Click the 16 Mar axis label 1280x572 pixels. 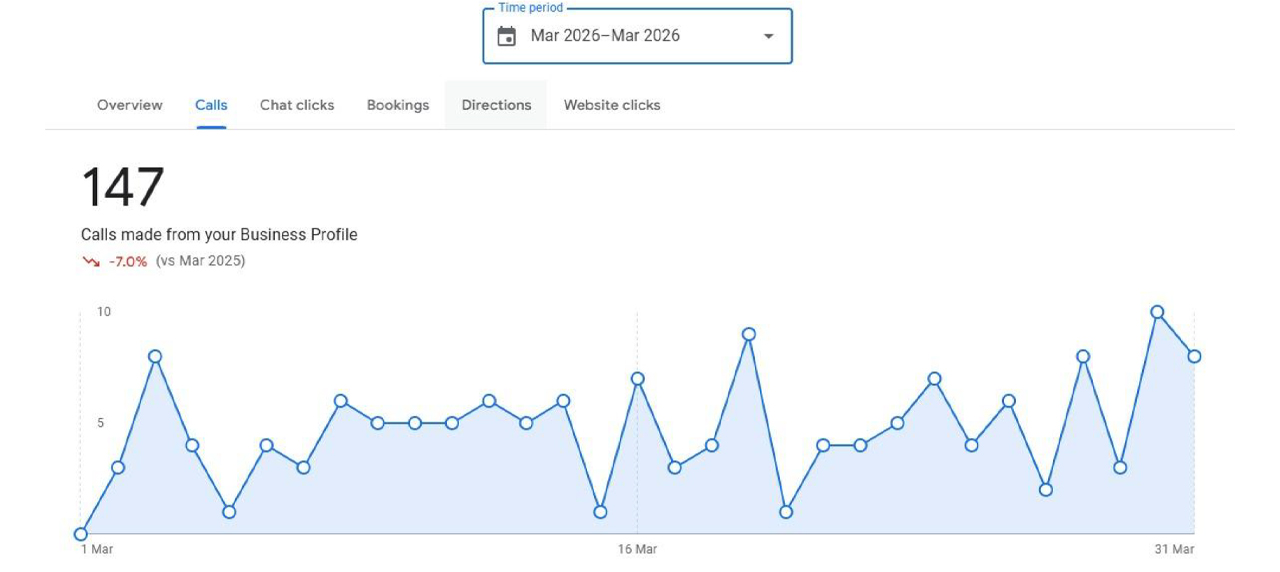(x=637, y=550)
